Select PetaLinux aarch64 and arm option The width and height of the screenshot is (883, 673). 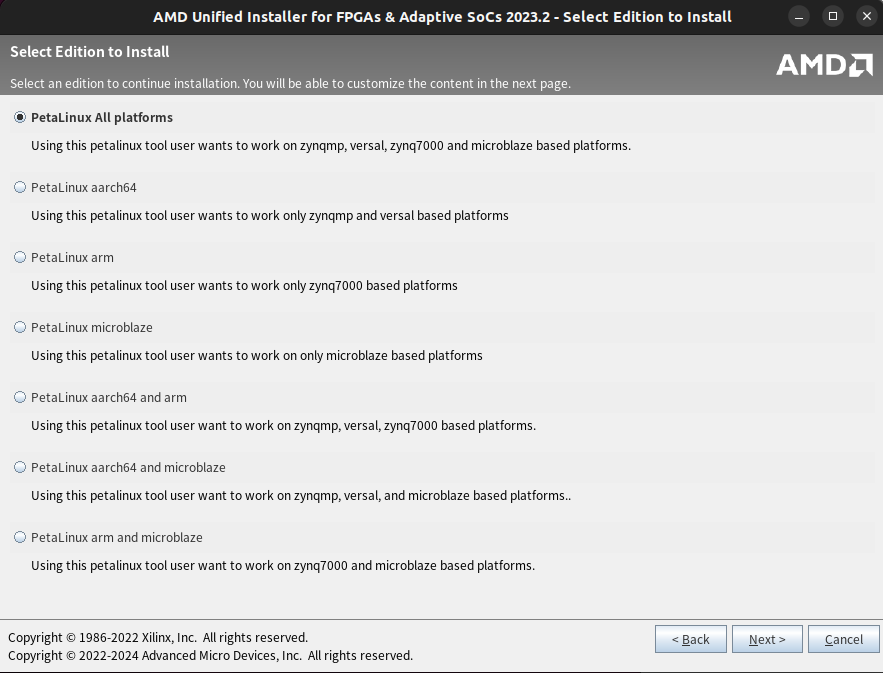coord(20,398)
